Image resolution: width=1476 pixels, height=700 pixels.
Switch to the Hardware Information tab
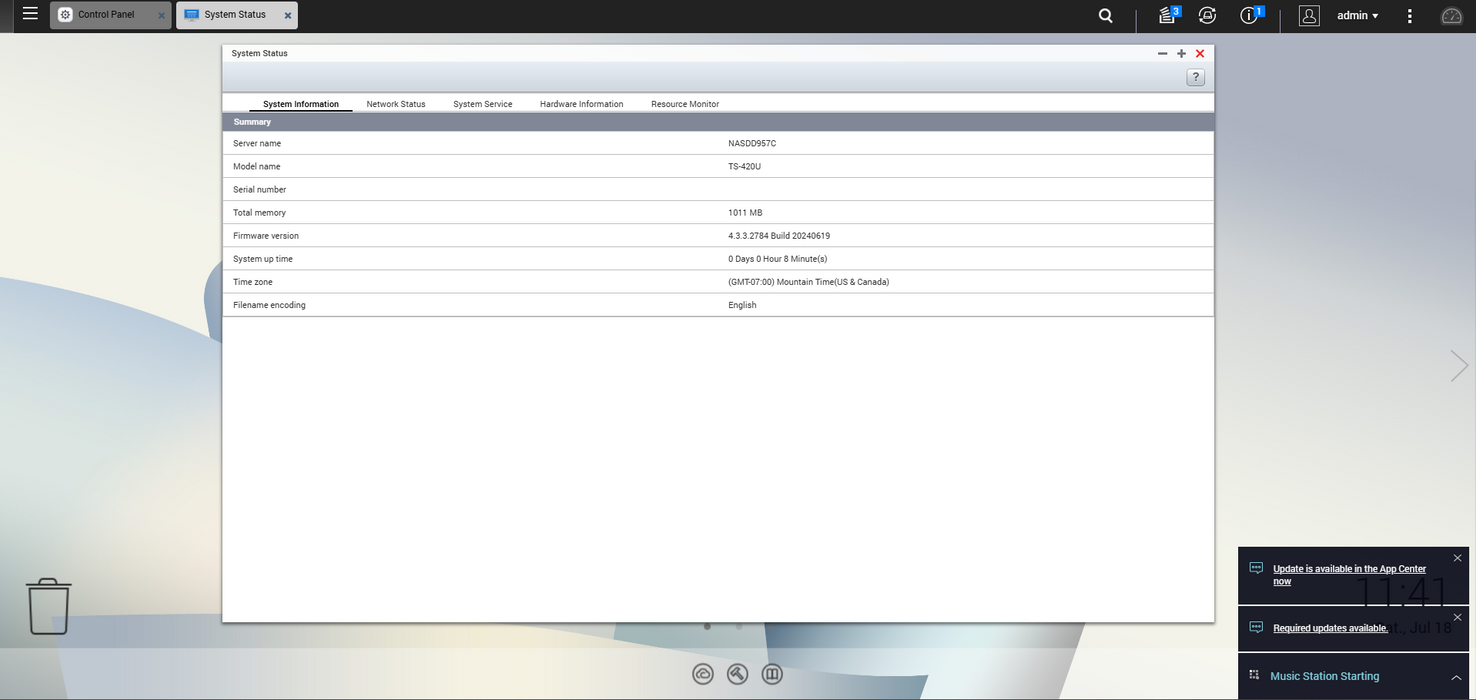(581, 104)
